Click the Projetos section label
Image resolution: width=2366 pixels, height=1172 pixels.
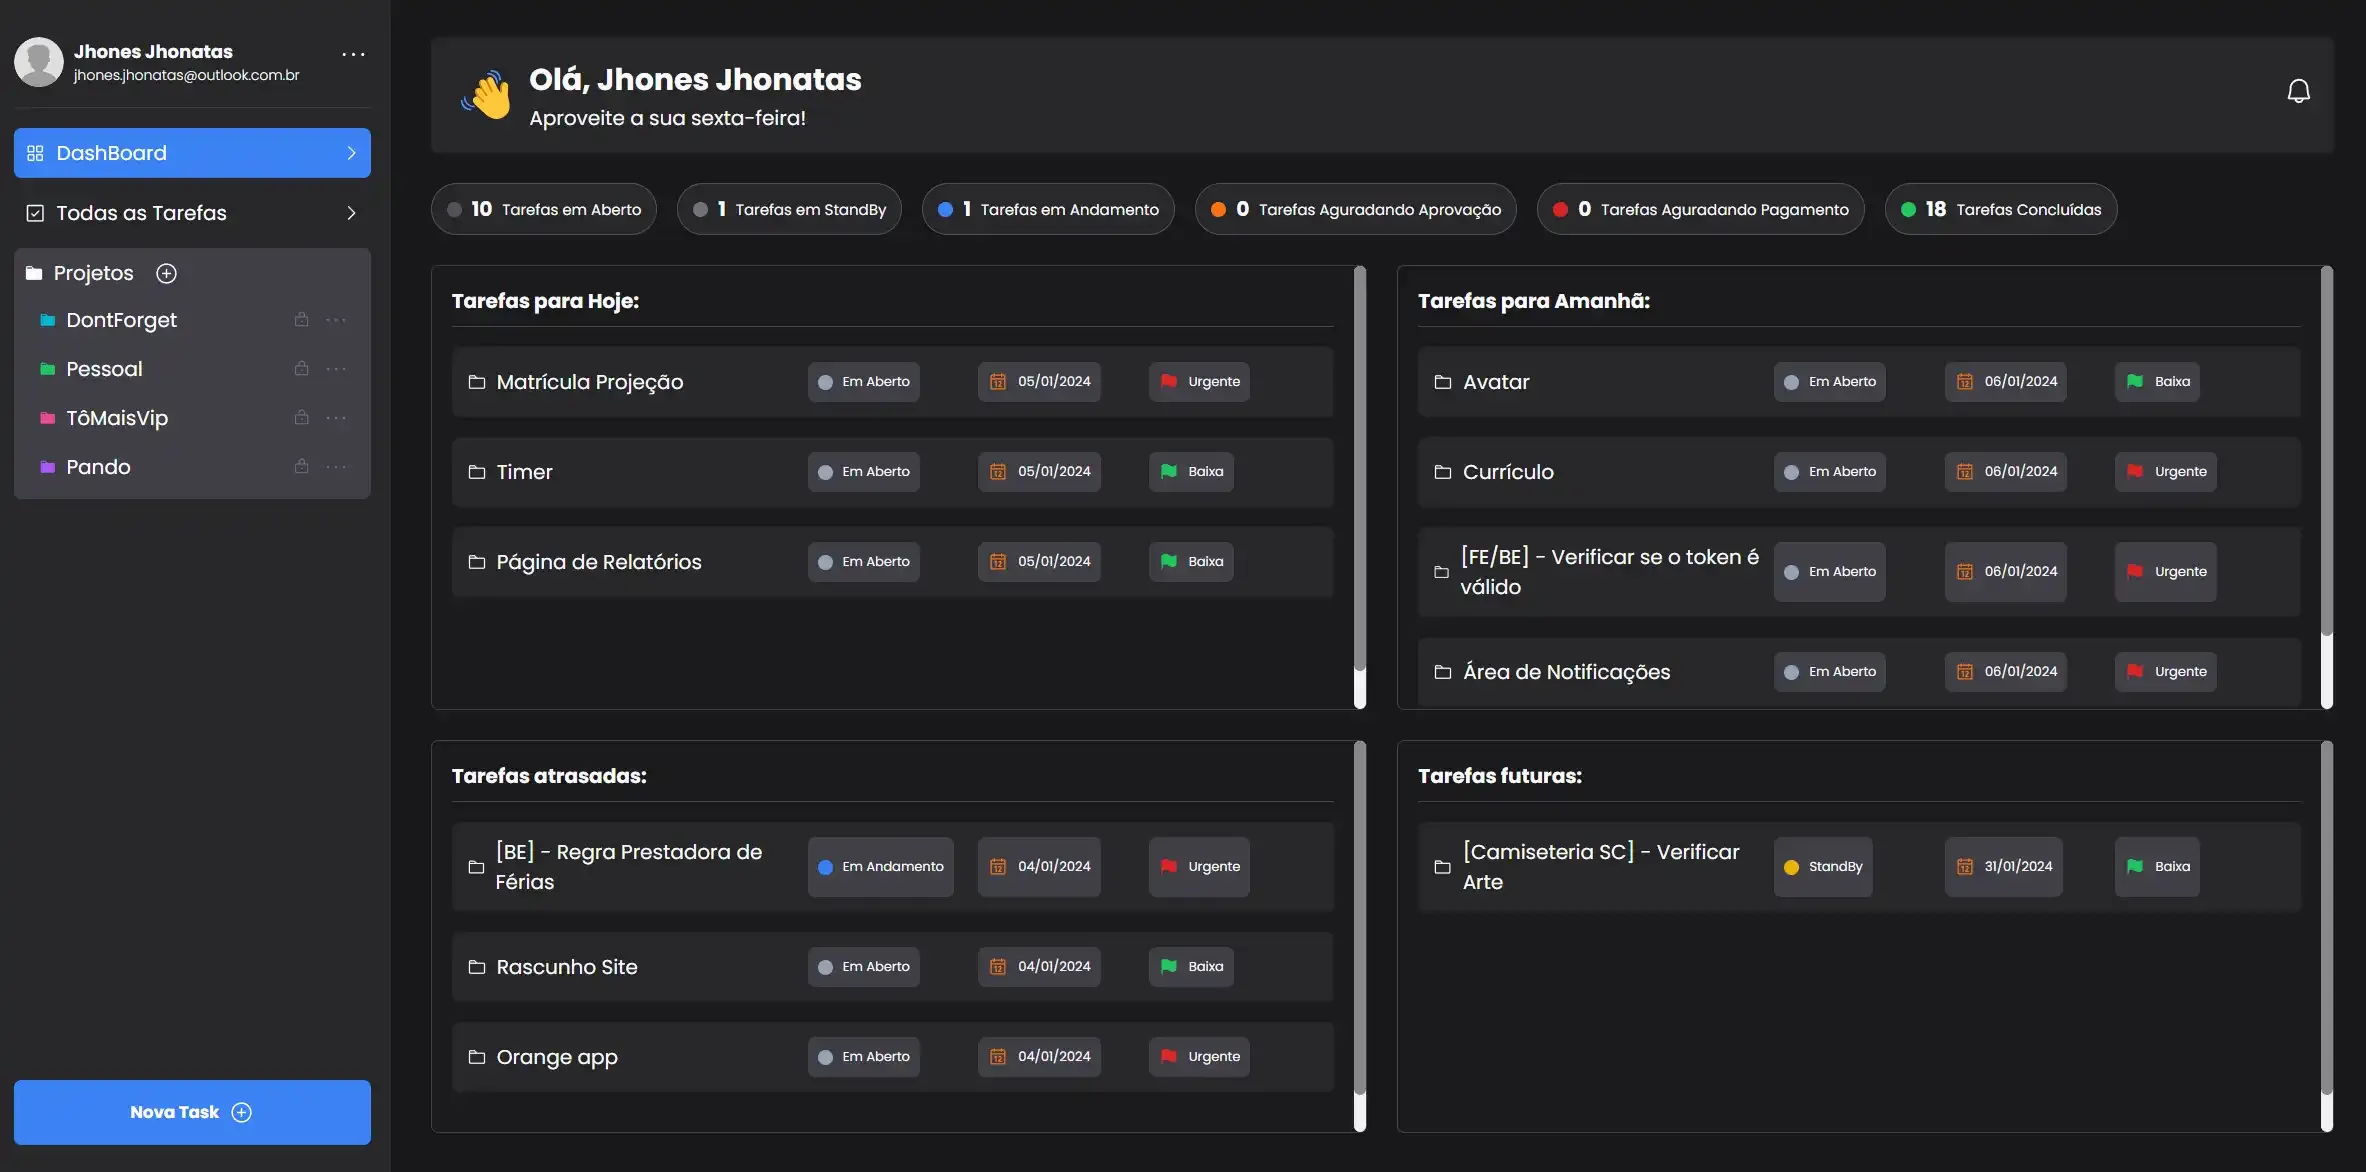point(93,273)
